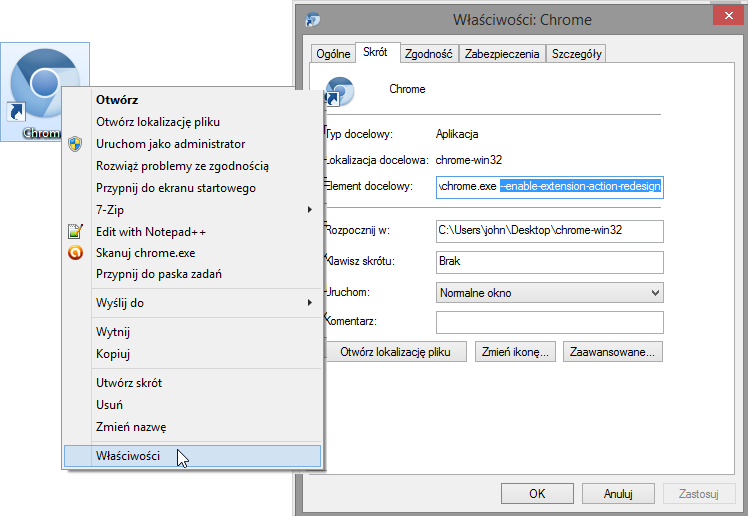
Task: Click the Klawisz skrótu field
Action: [x=550, y=262]
